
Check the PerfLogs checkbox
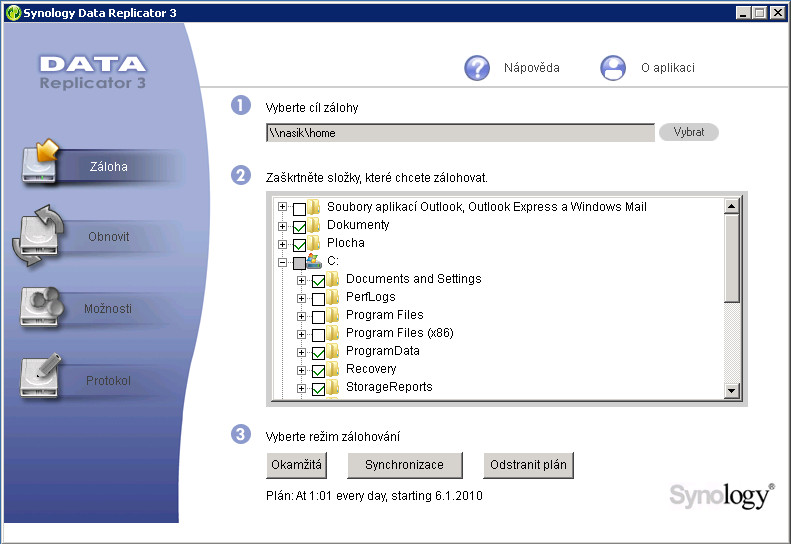pyautogui.click(x=318, y=299)
